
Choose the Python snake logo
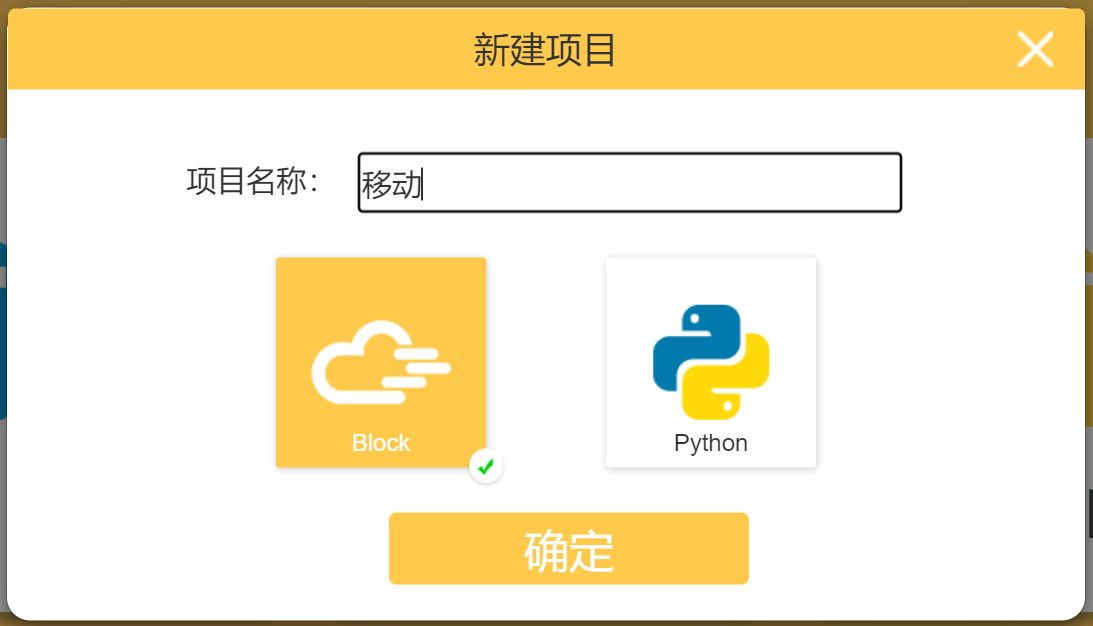coord(711,362)
